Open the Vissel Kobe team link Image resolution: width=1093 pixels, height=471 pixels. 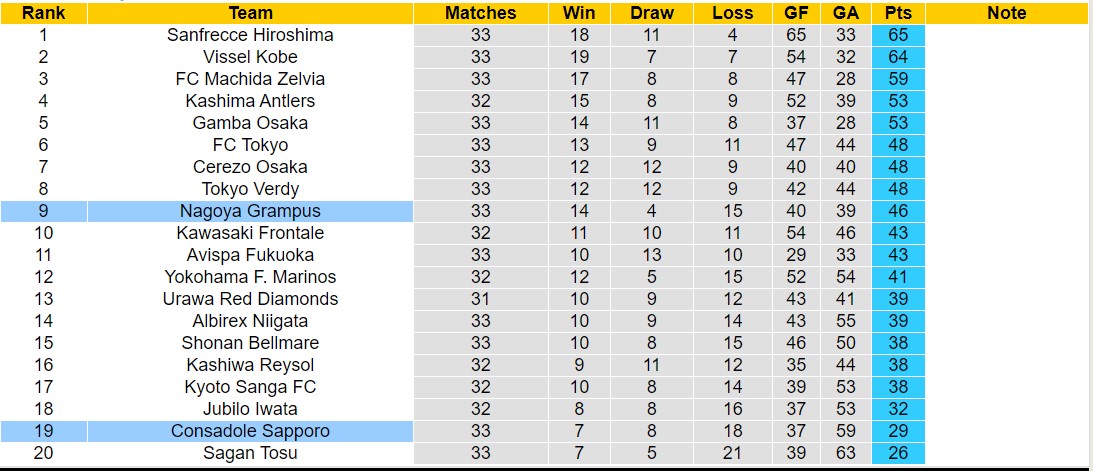pos(250,57)
